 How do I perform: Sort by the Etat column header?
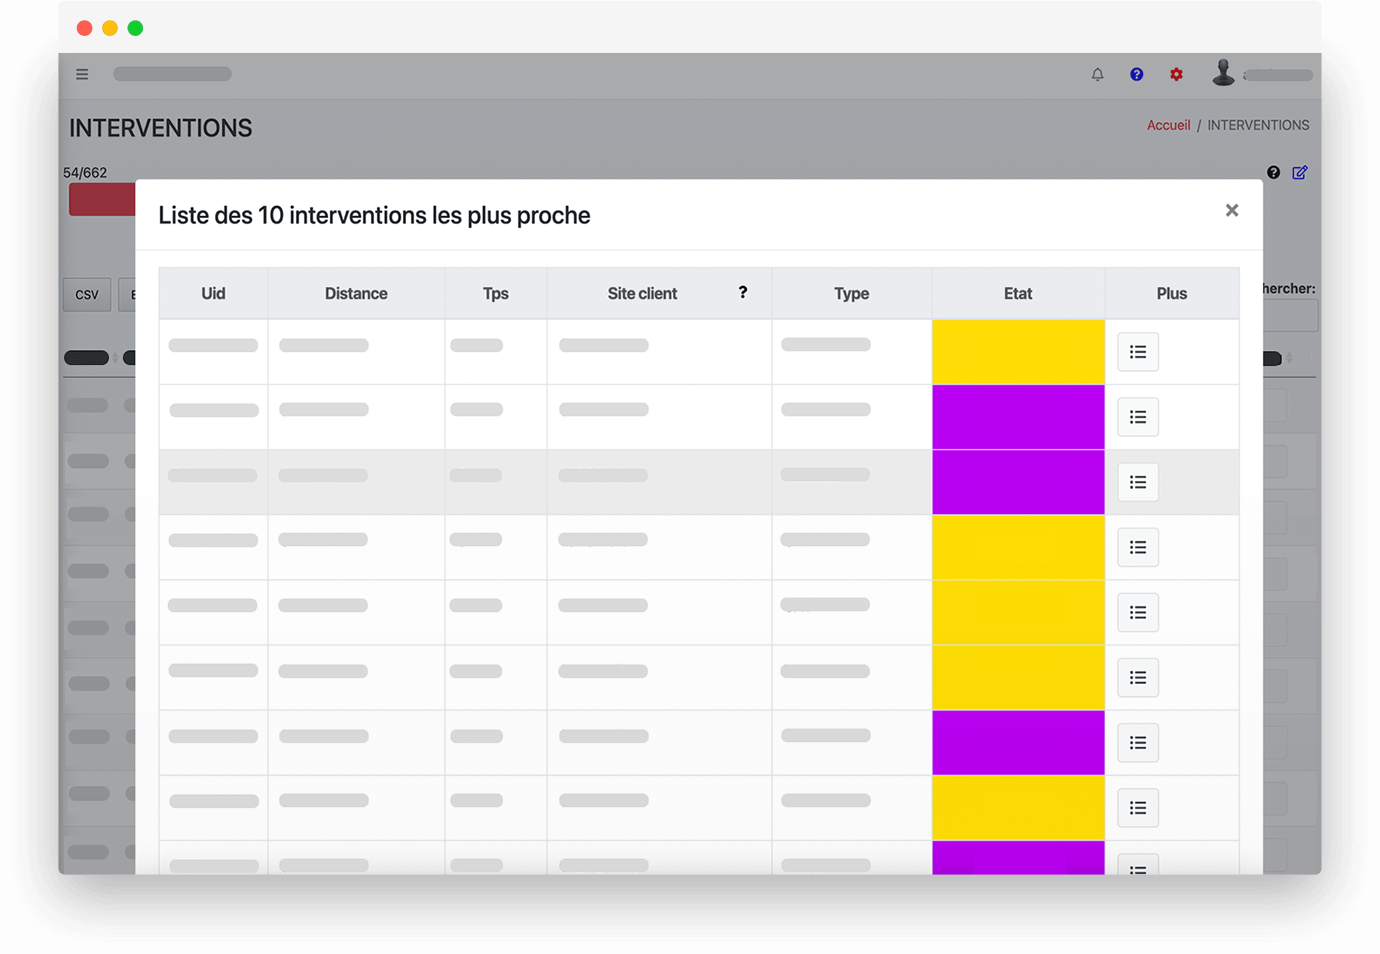[x=1018, y=293]
